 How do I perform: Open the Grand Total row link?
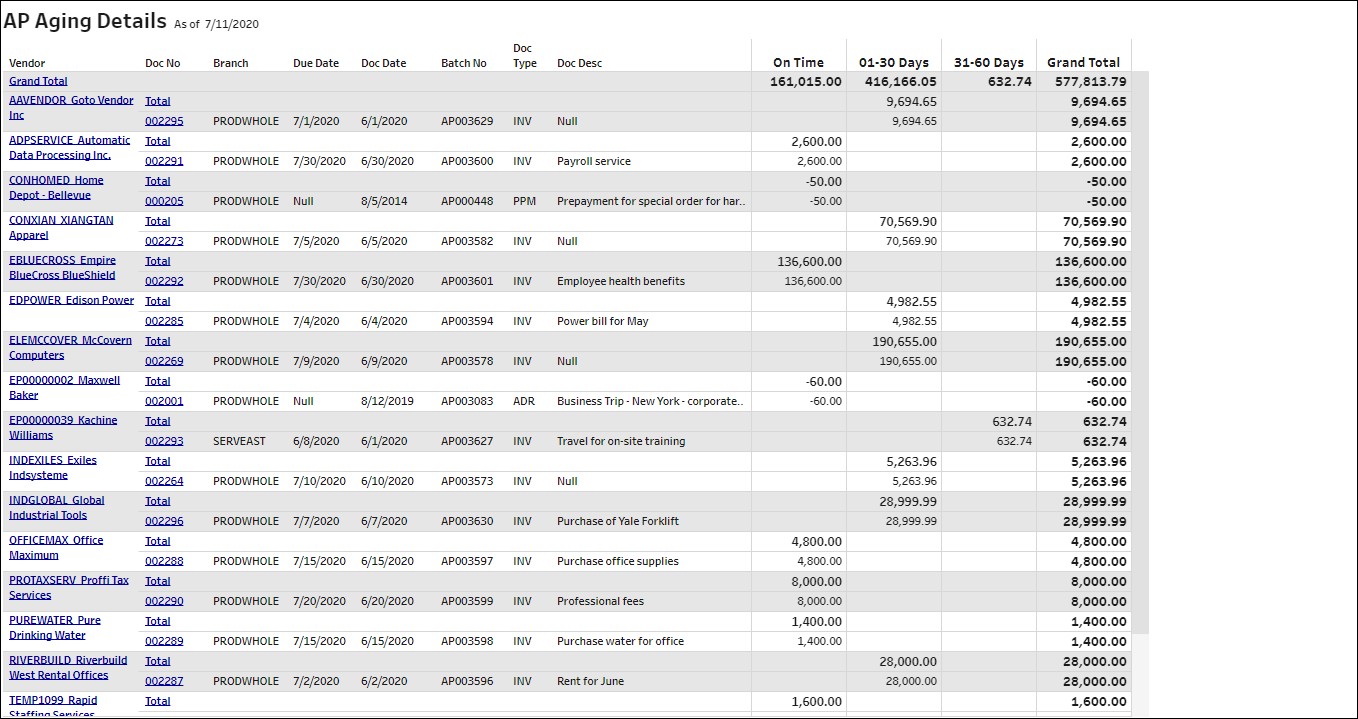coord(38,81)
